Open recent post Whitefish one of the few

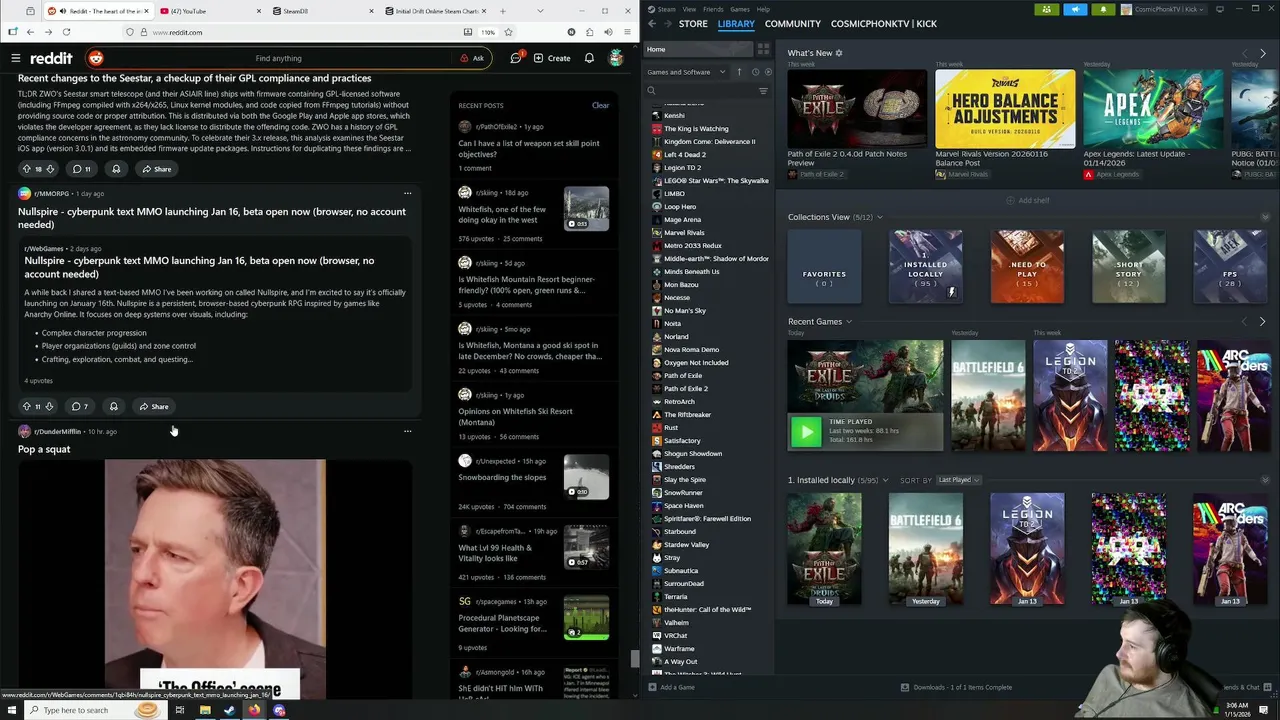point(502,214)
